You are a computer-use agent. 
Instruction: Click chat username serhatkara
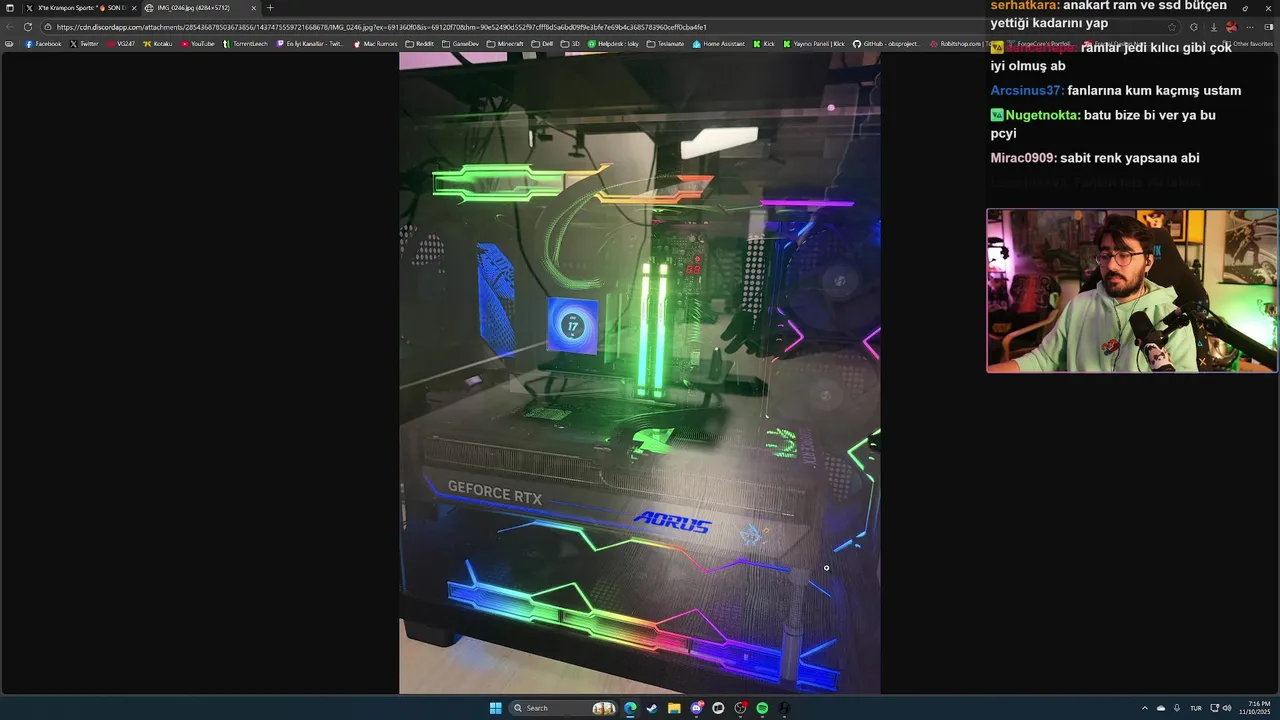(x=1025, y=6)
